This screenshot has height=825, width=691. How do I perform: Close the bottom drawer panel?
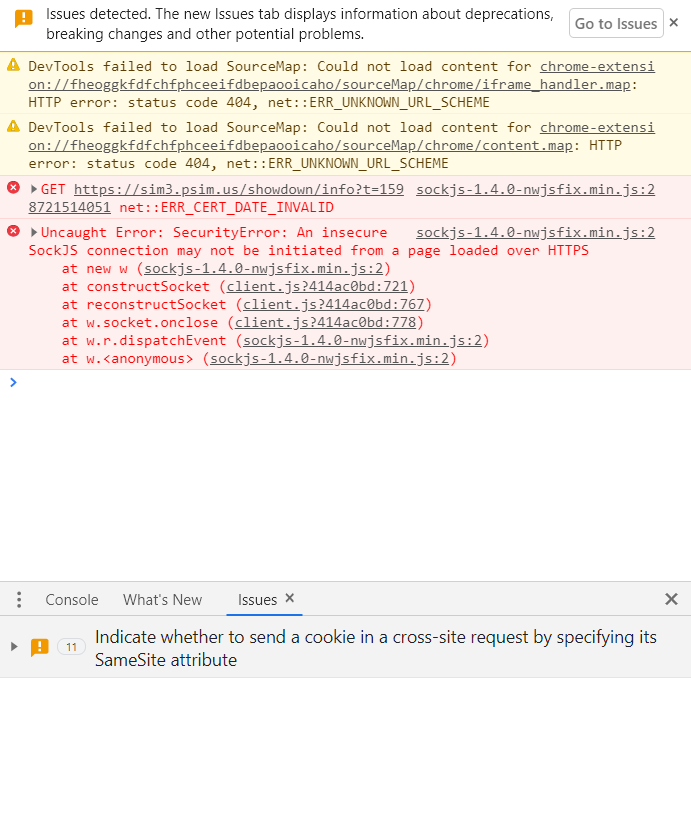671,599
